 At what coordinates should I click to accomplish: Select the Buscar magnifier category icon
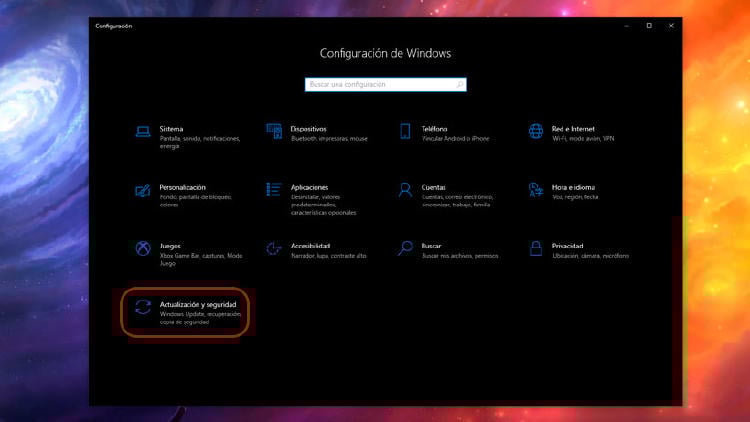pyautogui.click(x=405, y=247)
